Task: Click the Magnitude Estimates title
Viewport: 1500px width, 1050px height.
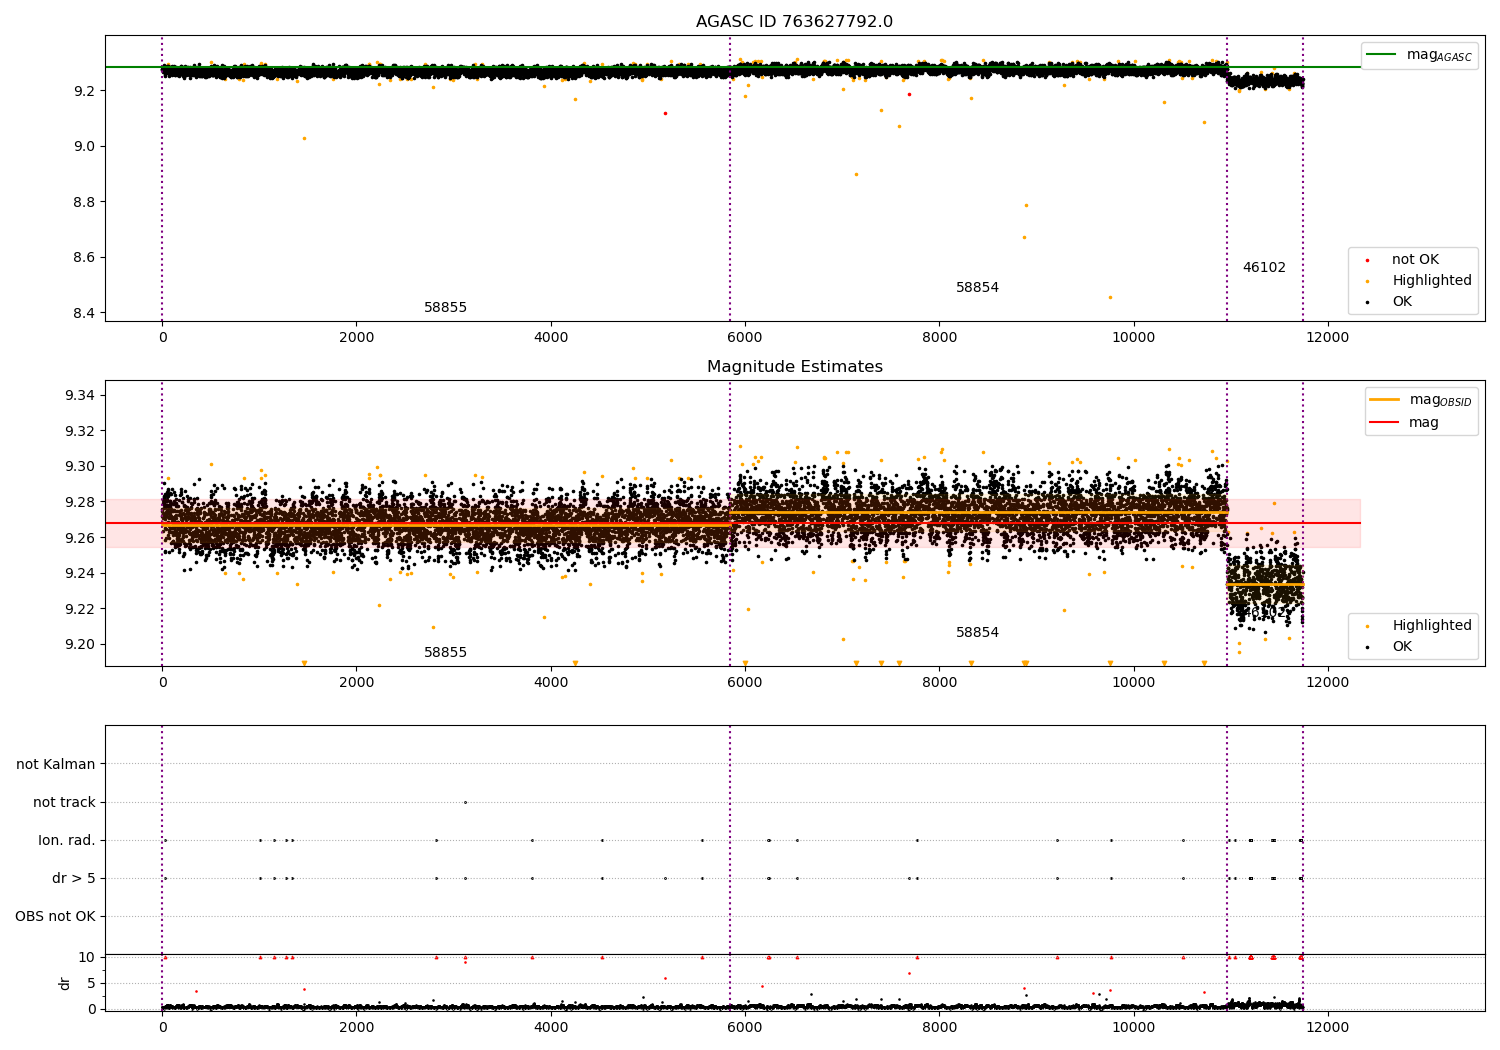Action: pyautogui.click(x=794, y=367)
